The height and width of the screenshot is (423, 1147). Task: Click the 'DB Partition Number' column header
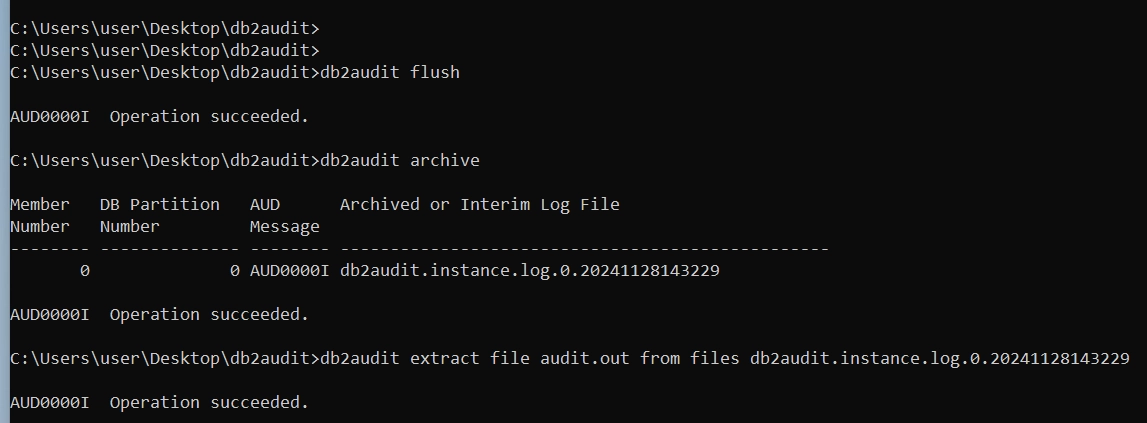pos(160,215)
